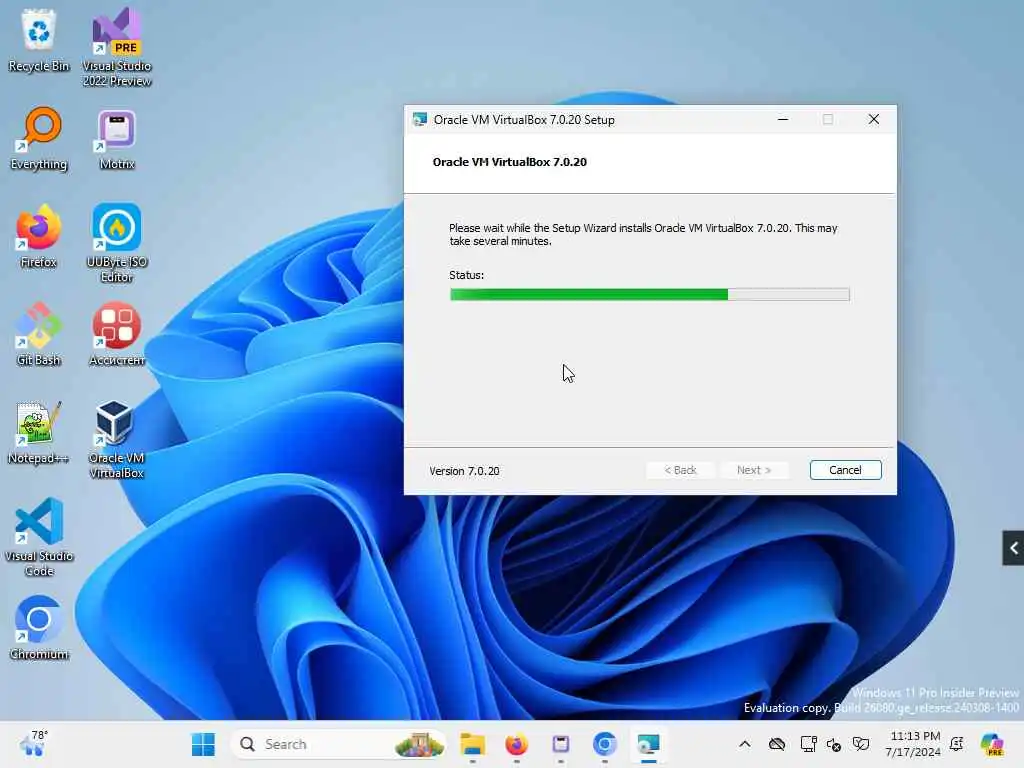Cancel the VirtualBox installation
This screenshot has height=768, width=1024.
[845, 470]
